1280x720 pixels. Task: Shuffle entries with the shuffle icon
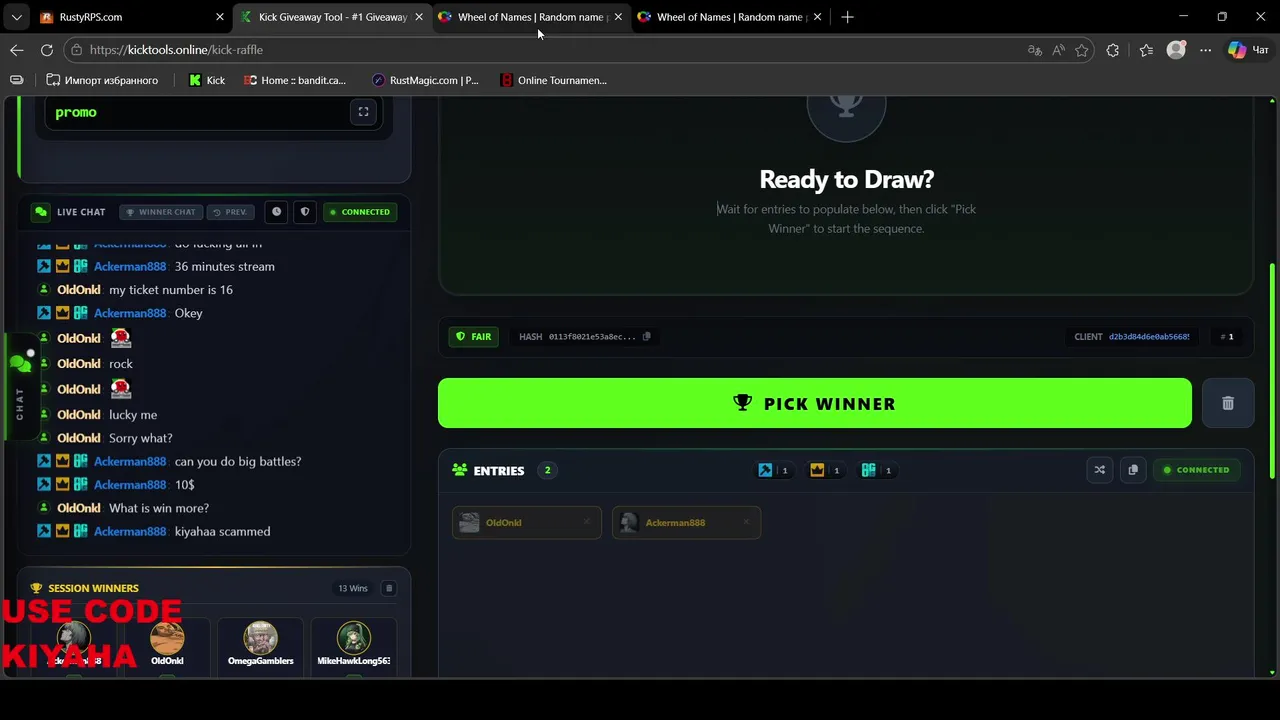pos(1100,470)
